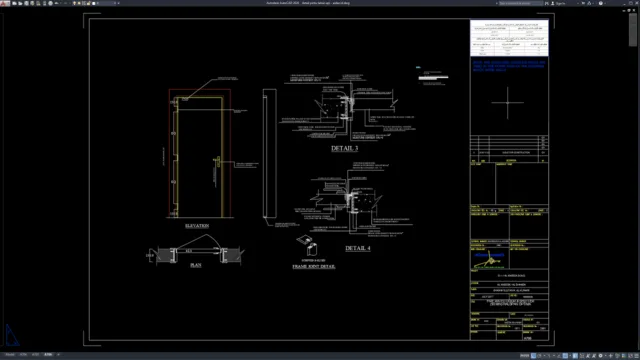
Task: Click the New drawing icon
Action: (14, 3)
